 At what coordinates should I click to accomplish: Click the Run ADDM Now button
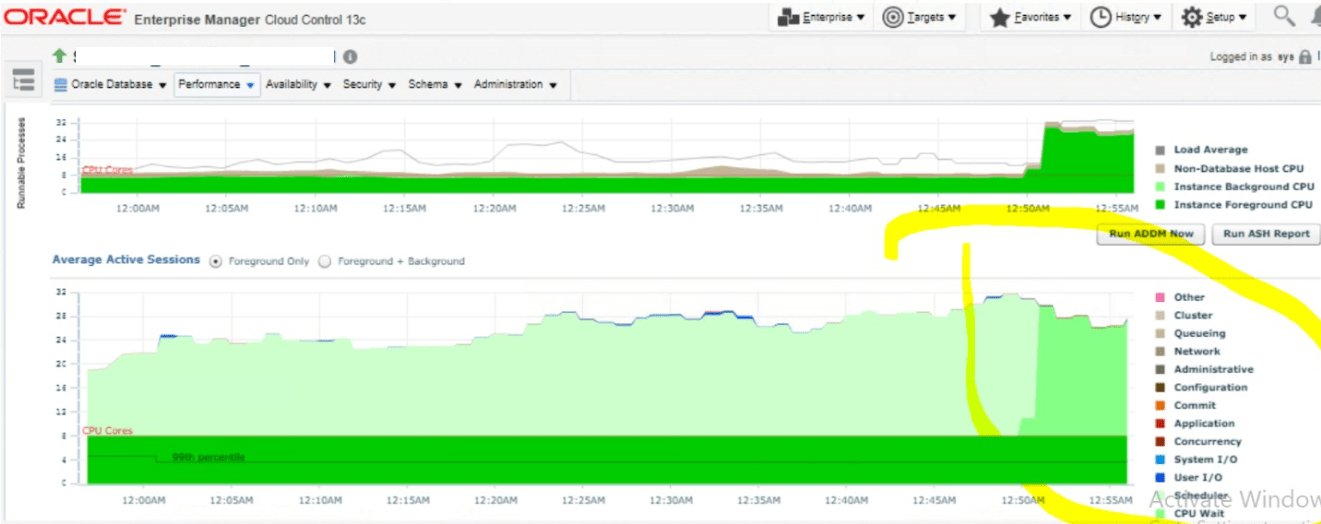(1151, 234)
